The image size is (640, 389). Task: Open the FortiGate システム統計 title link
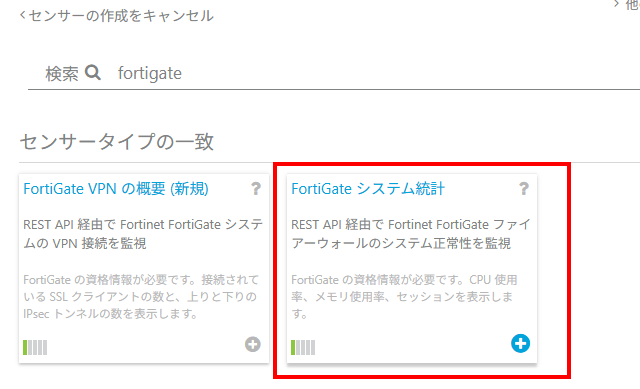368,189
